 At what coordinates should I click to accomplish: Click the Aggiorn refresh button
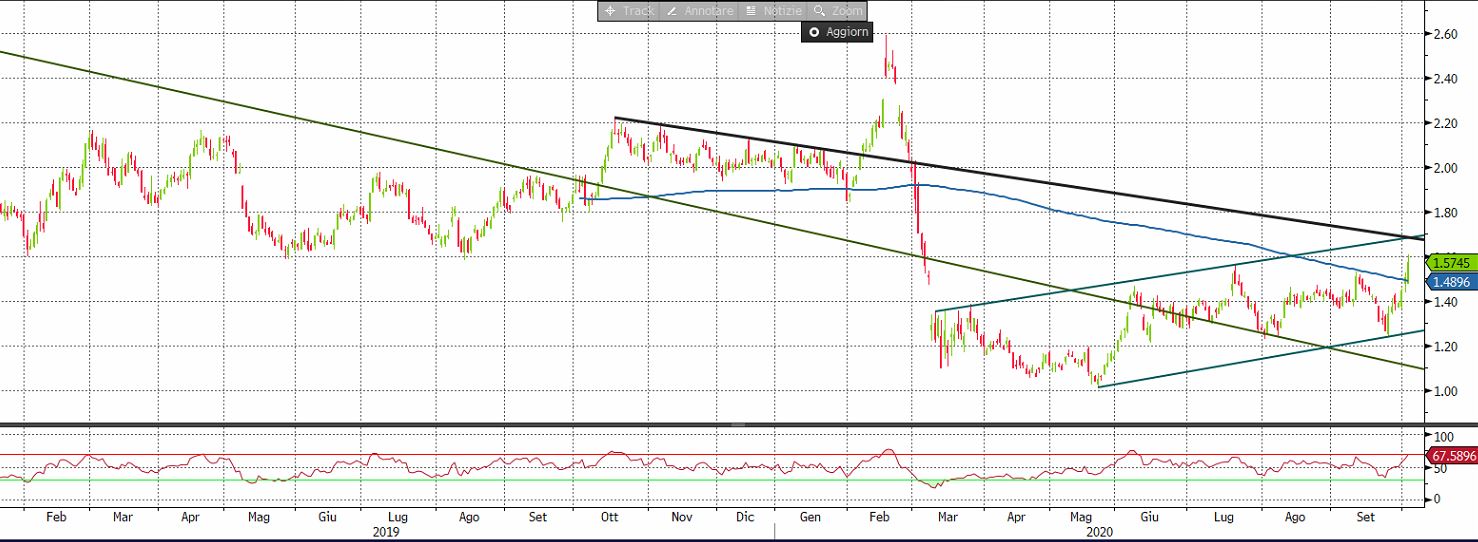[x=838, y=32]
